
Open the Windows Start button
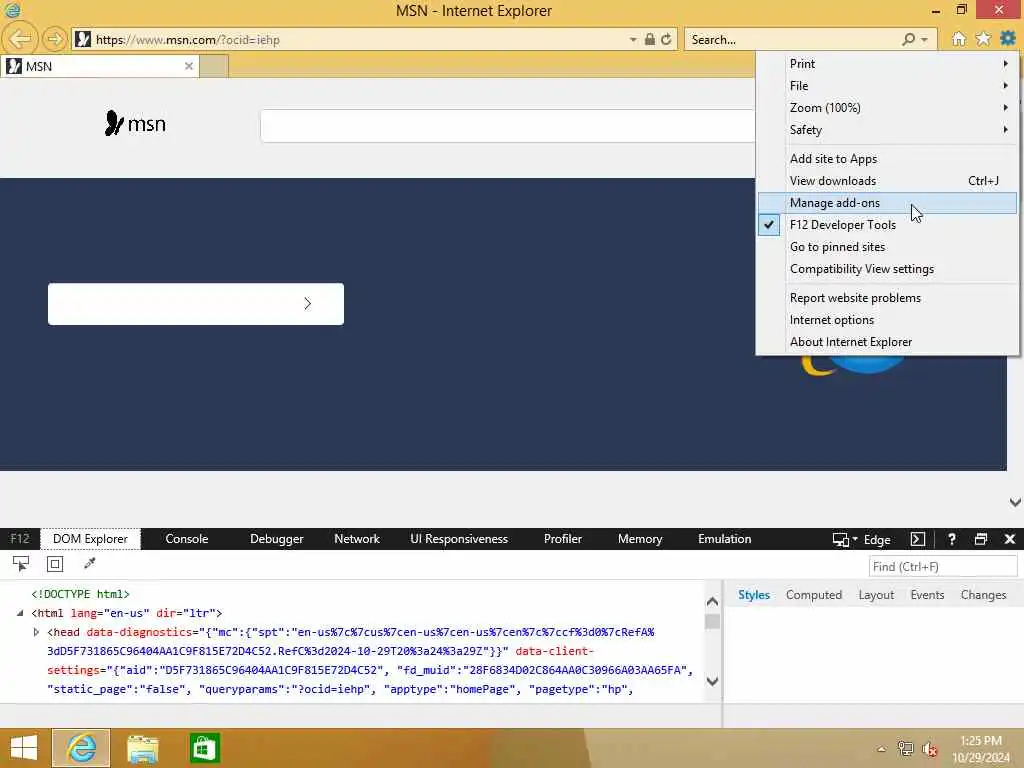(x=24, y=748)
